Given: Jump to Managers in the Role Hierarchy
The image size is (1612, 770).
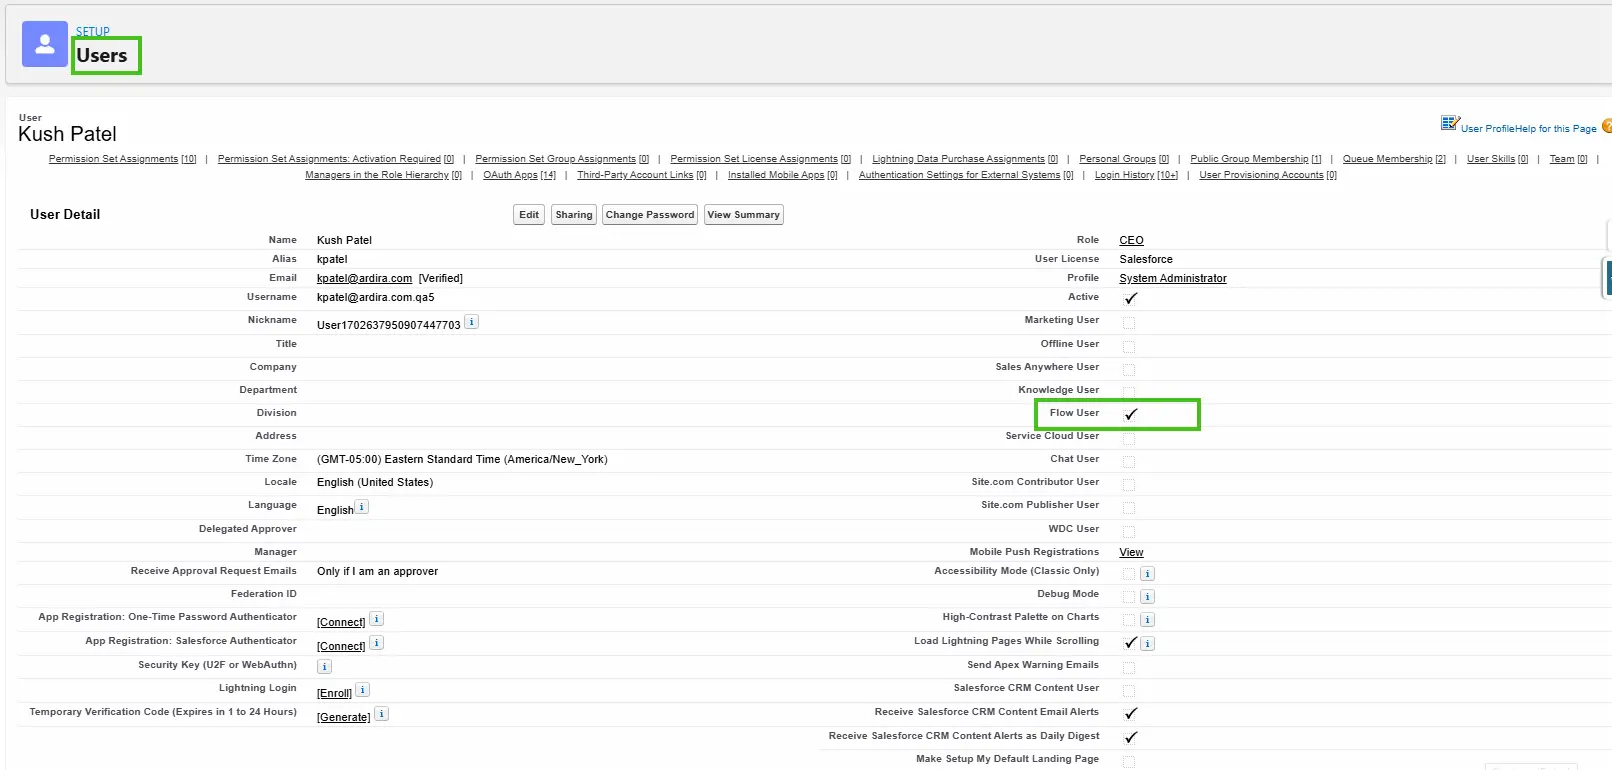Looking at the screenshot, I should 384,175.
